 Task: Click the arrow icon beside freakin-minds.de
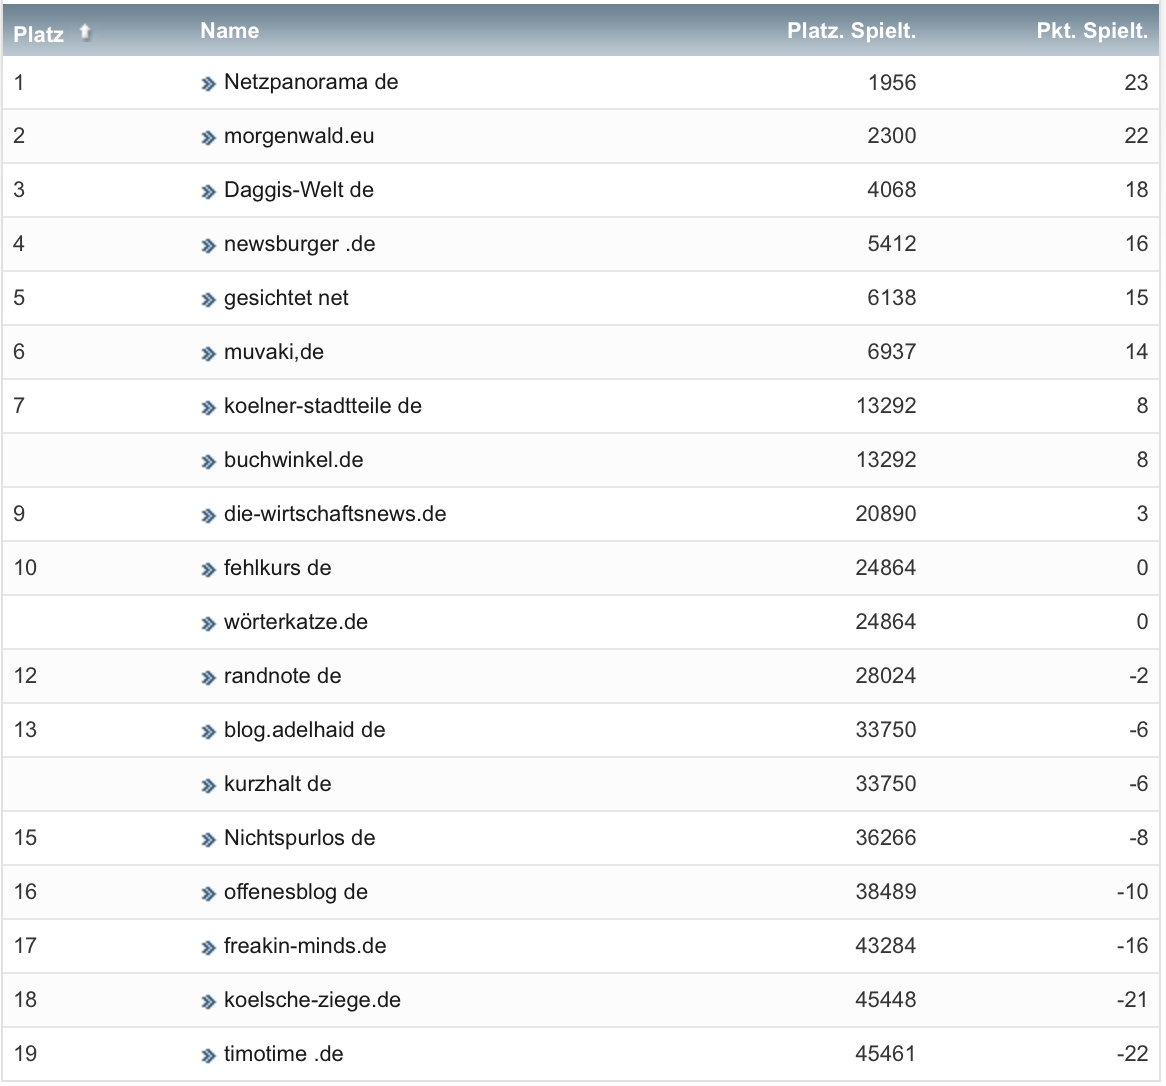pos(208,948)
